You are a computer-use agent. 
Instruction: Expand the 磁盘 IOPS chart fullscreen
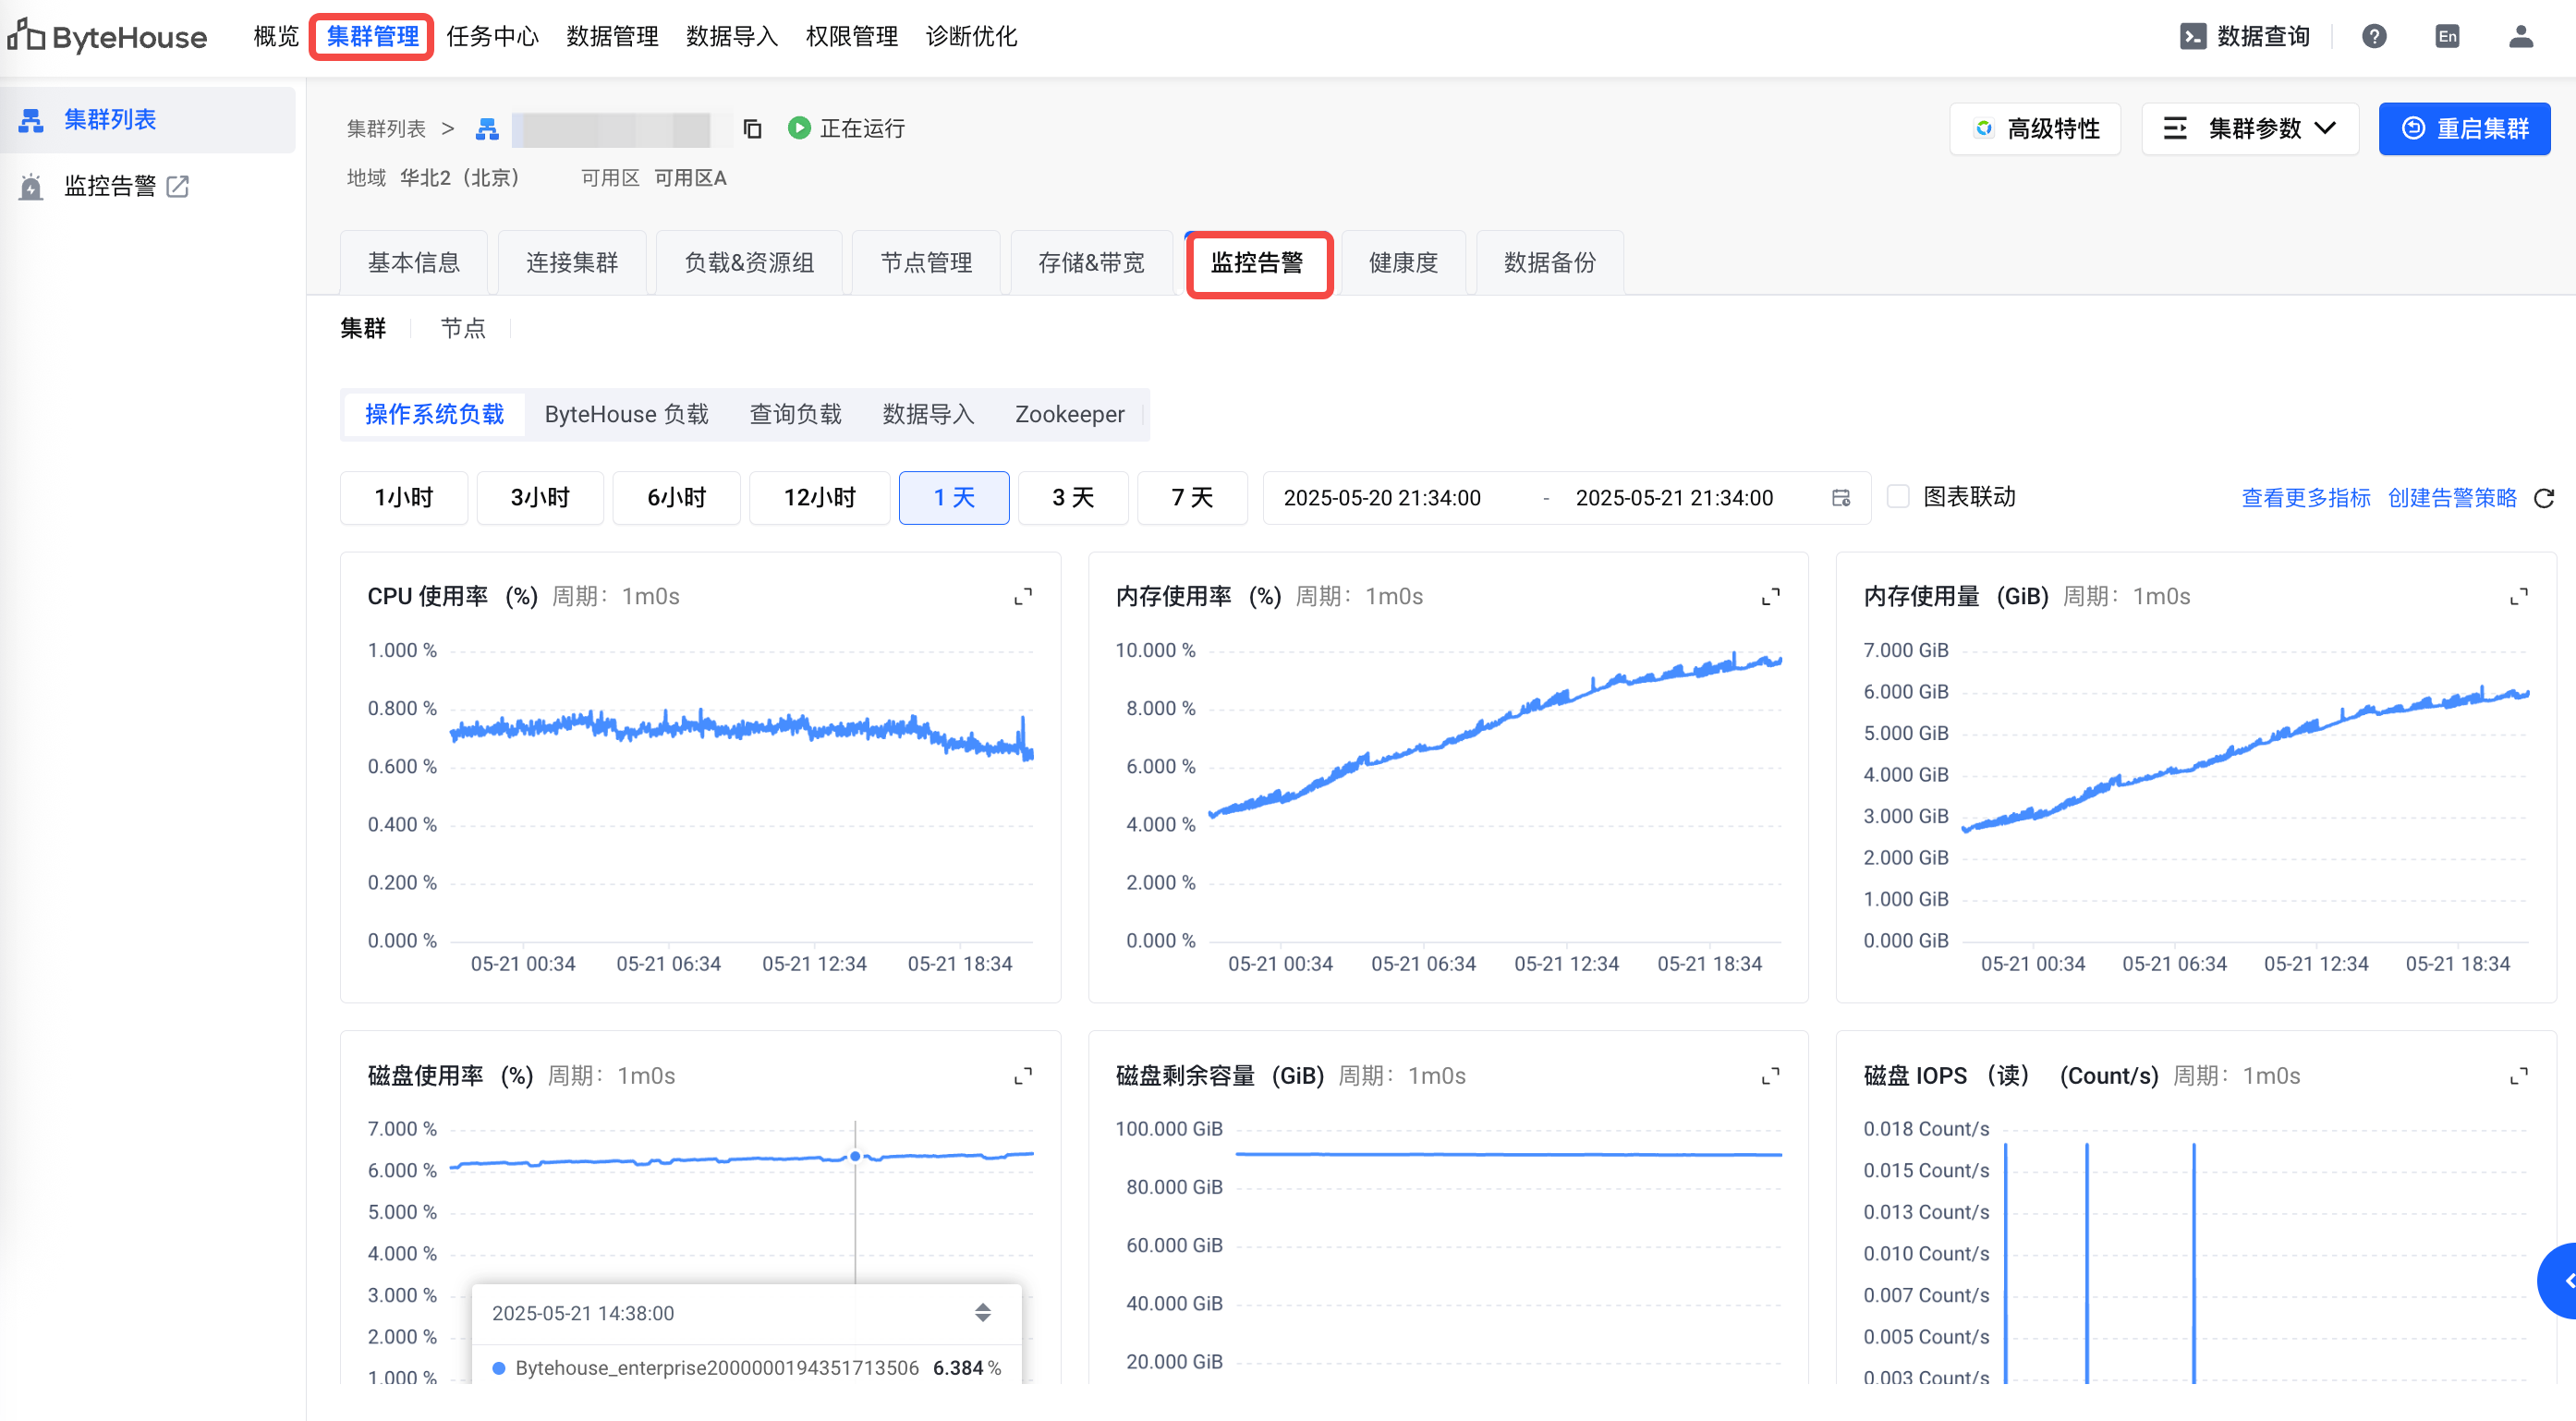pyautogui.click(x=2519, y=1076)
